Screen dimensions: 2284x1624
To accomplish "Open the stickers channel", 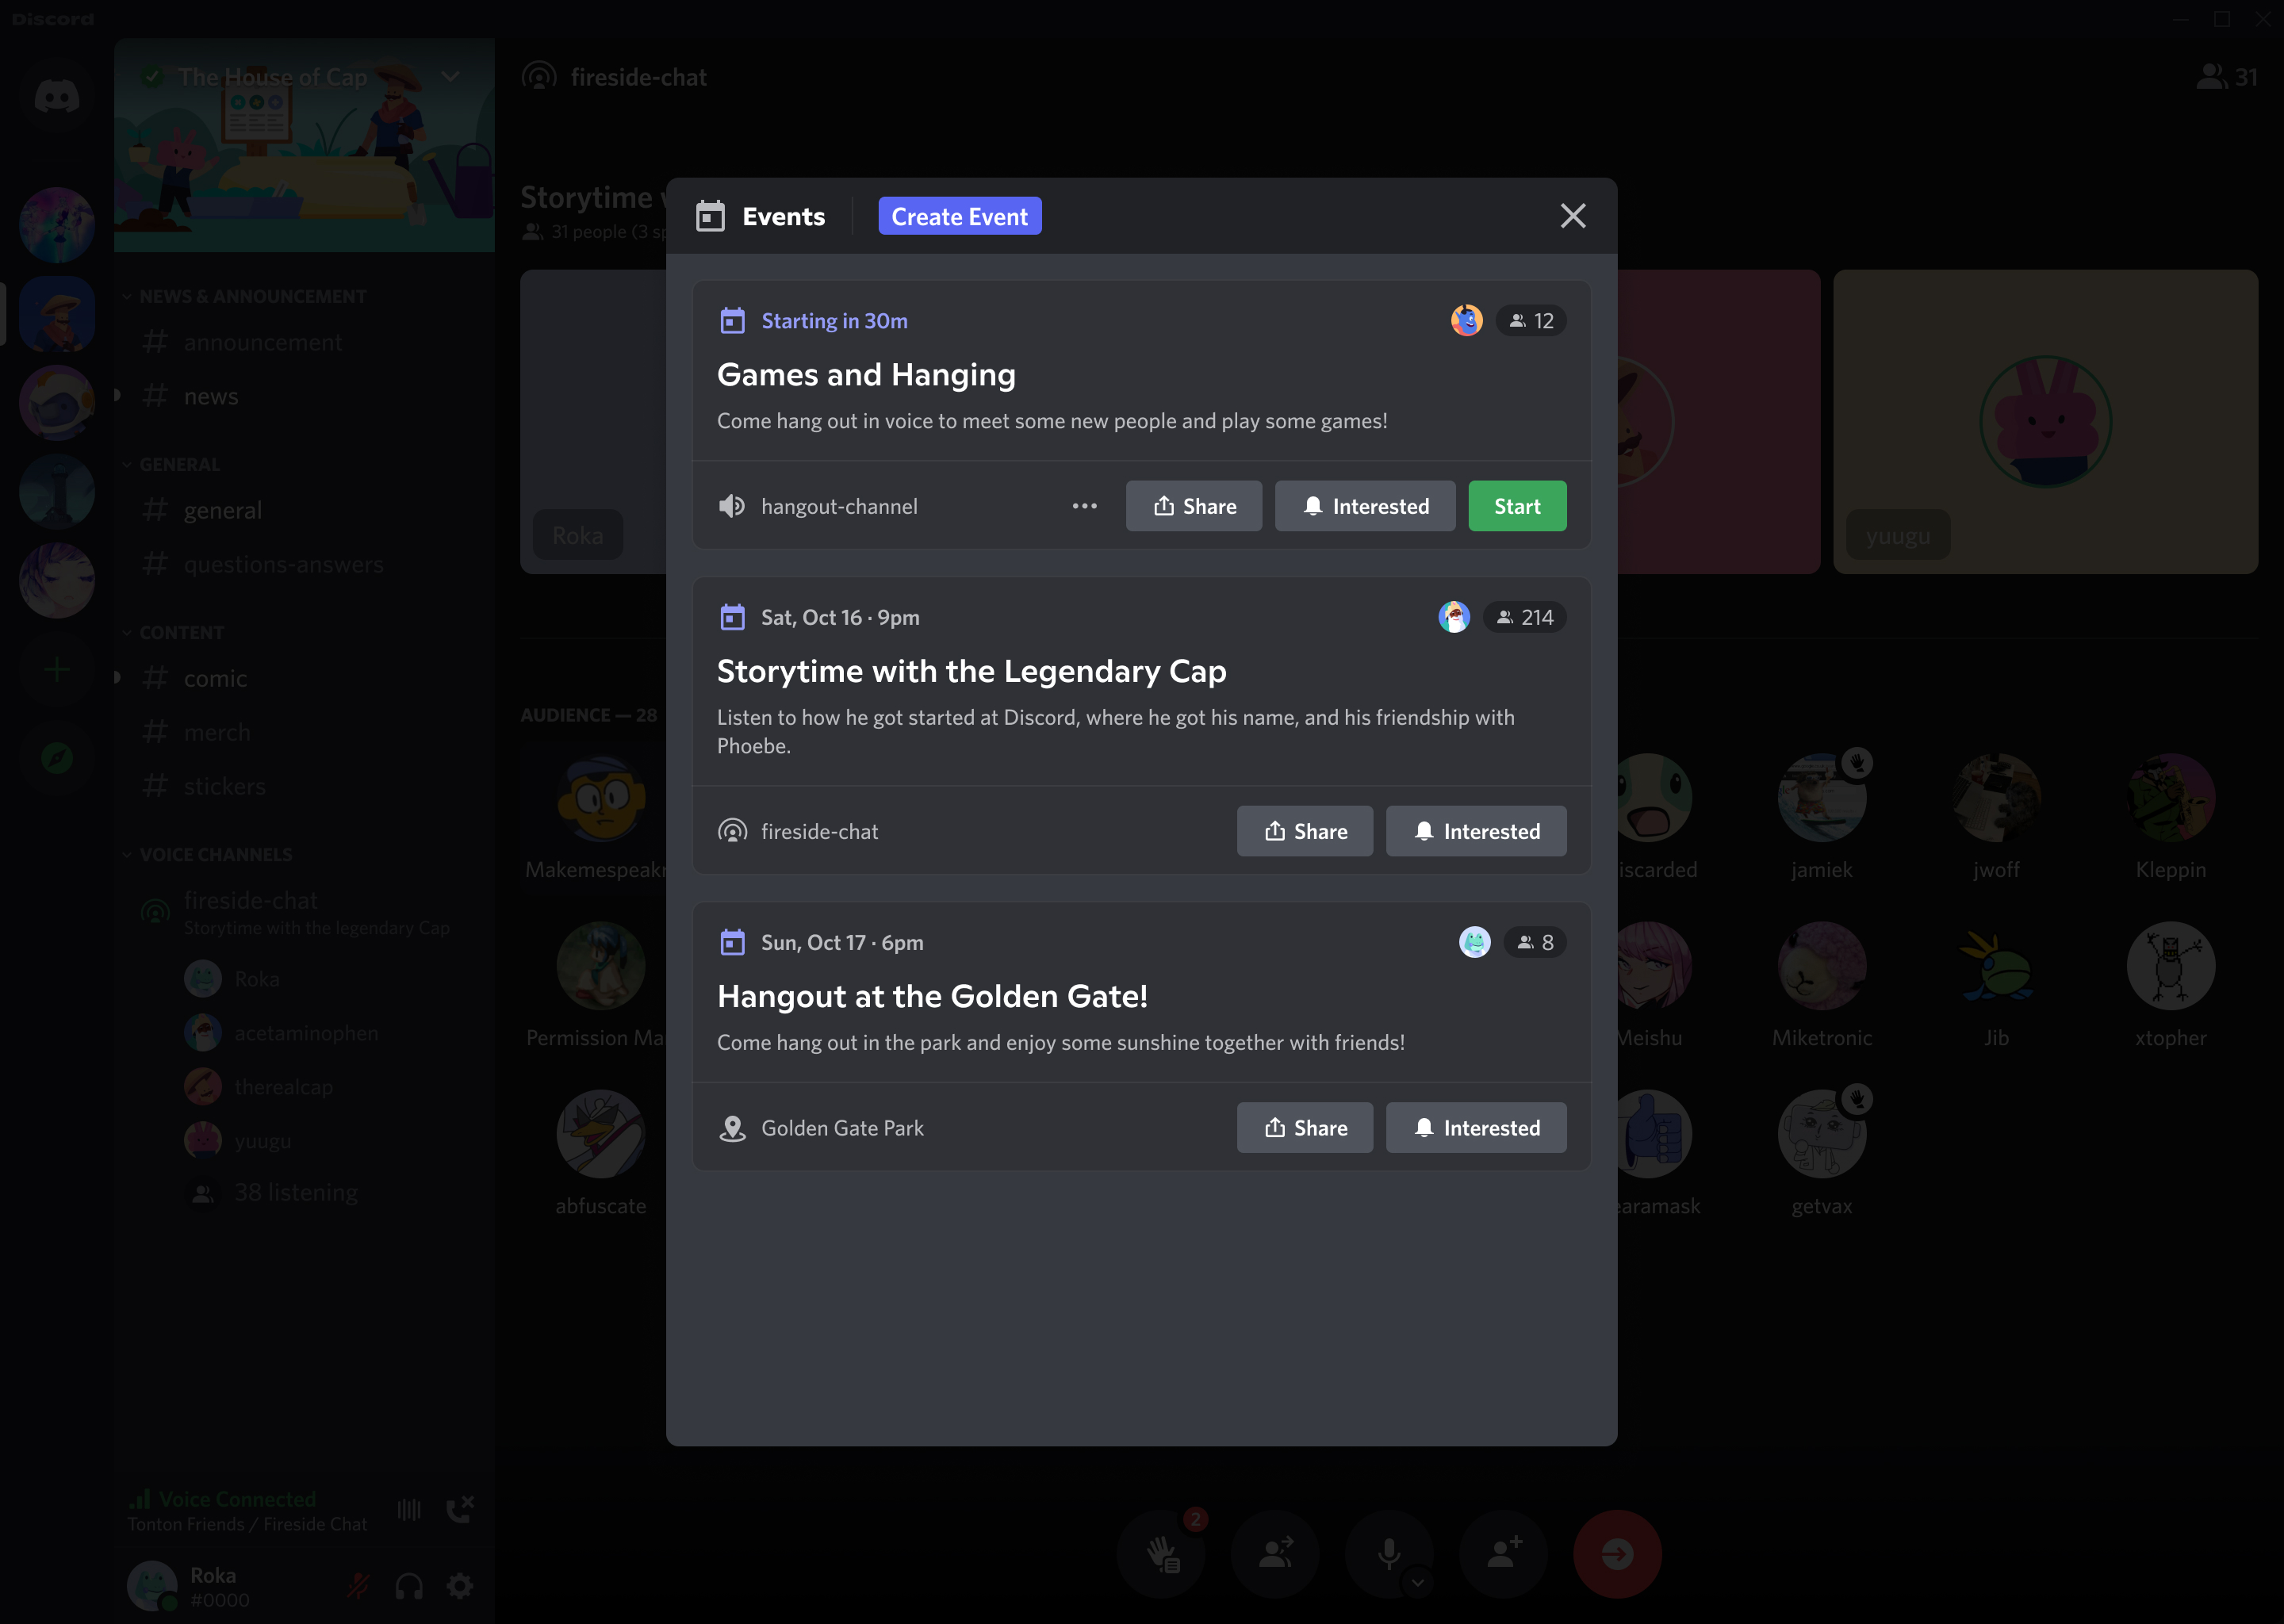I will 224,787.
